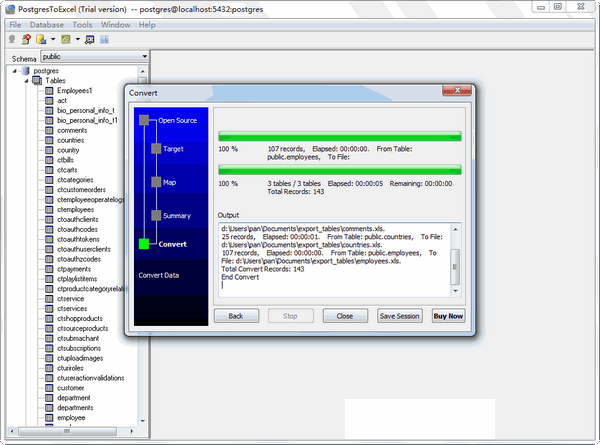Select department table in tree
Image resolution: width=600 pixels, height=445 pixels.
[x=74, y=398]
